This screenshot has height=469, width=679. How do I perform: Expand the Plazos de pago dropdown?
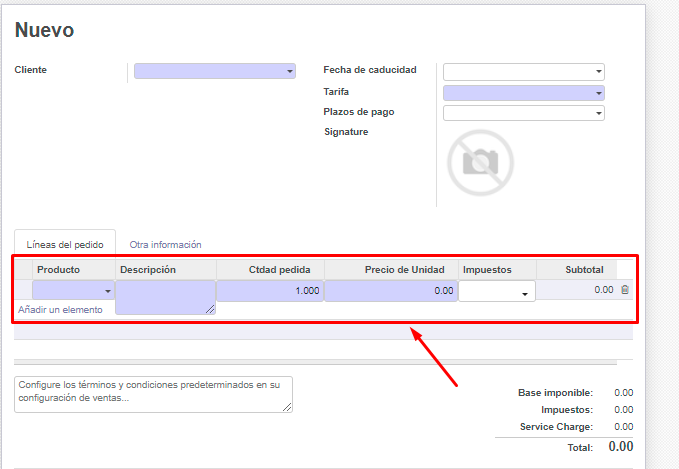tap(523, 113)
